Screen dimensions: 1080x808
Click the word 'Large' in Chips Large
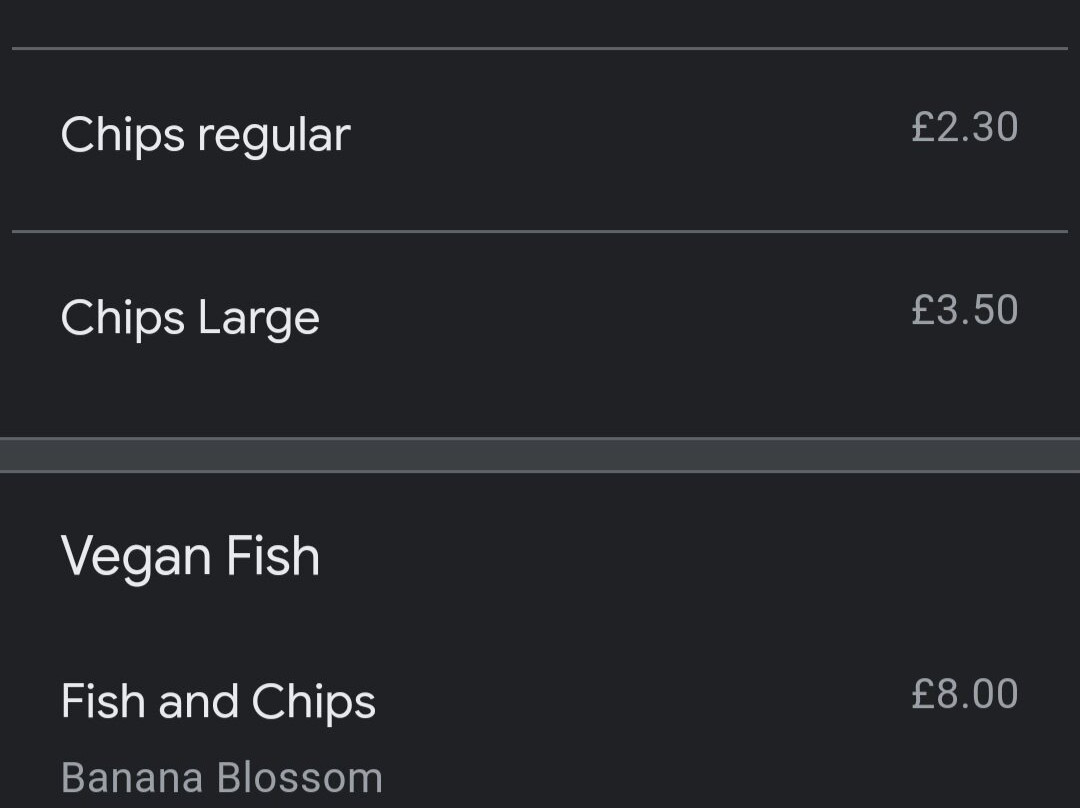[259, 320]
